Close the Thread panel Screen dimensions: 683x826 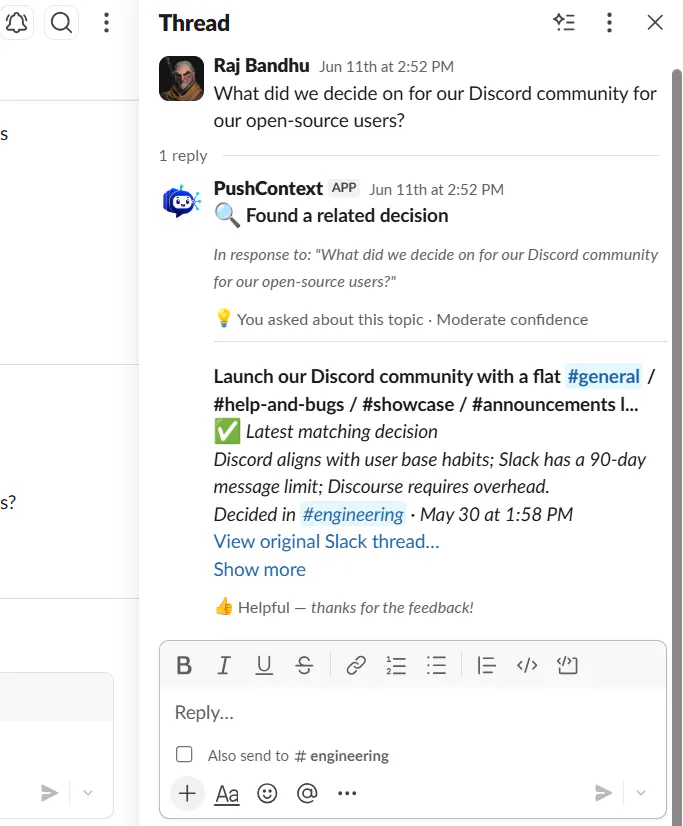(x=655, y=22)
